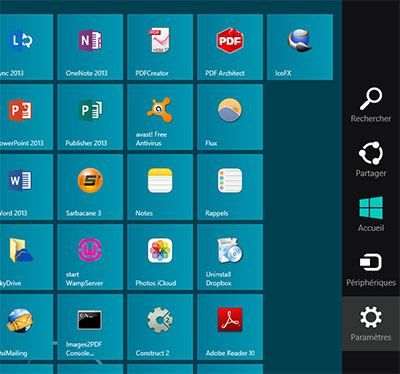Open Publisher 2013 tile
The height and width of the screenshot is (374, 400).
[90, 117]
